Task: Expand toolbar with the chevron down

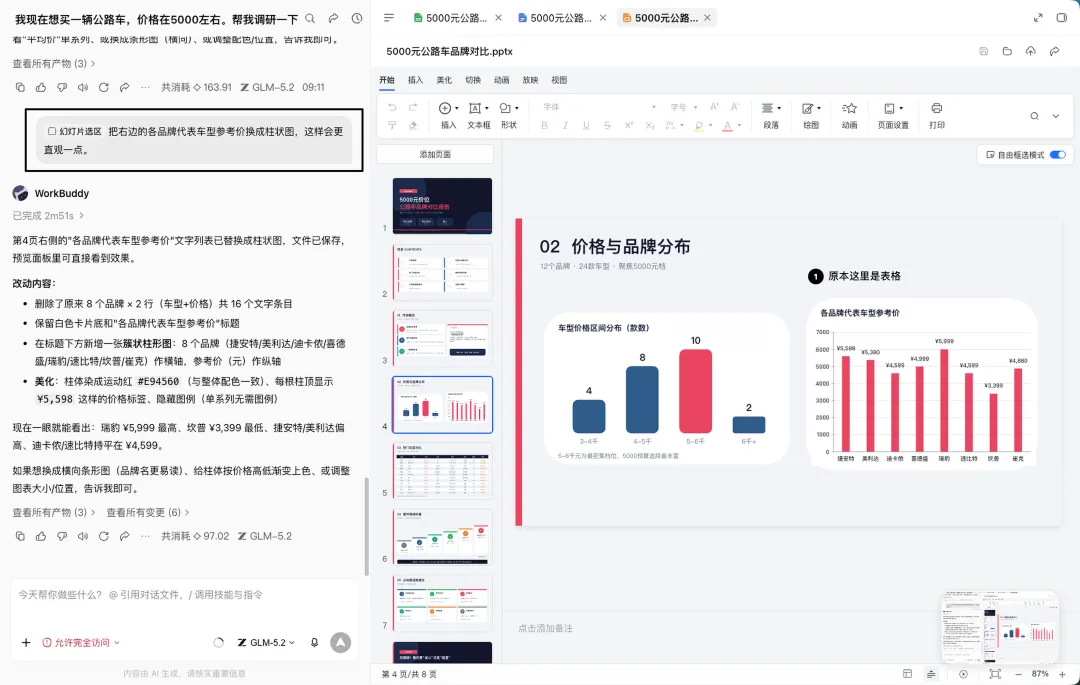Action: [x=1055, y=116]
